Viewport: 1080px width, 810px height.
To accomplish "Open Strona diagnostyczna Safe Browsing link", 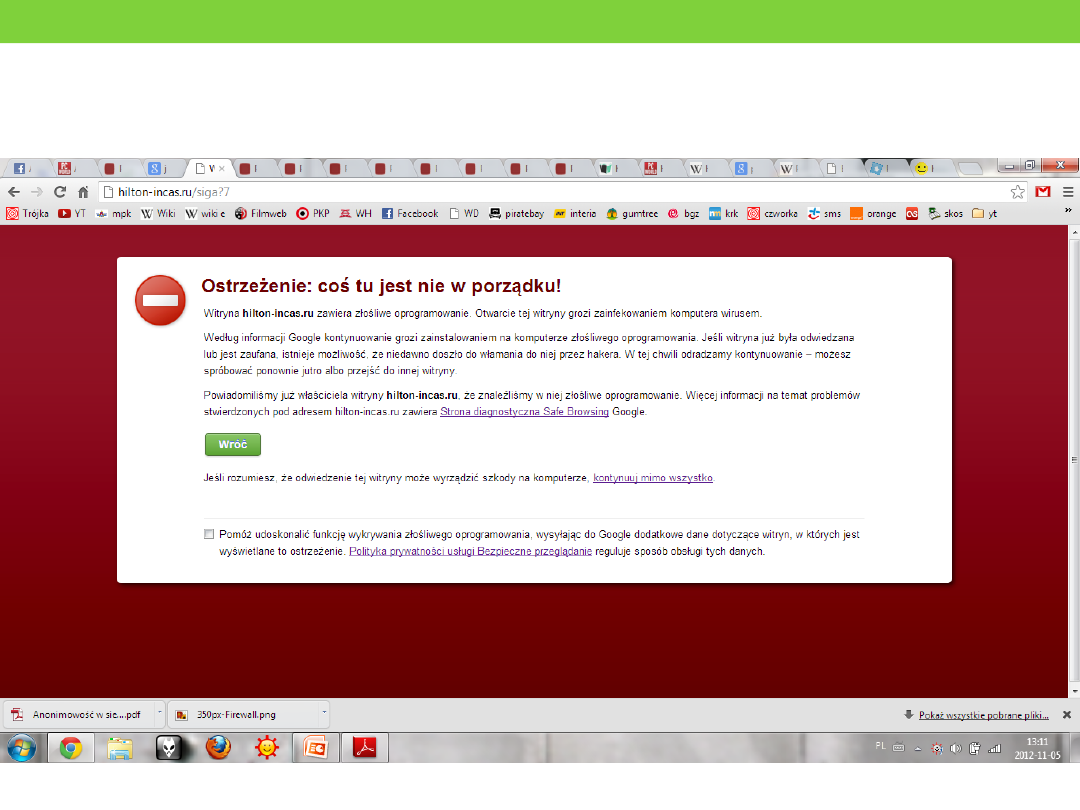I will [524, 411].
